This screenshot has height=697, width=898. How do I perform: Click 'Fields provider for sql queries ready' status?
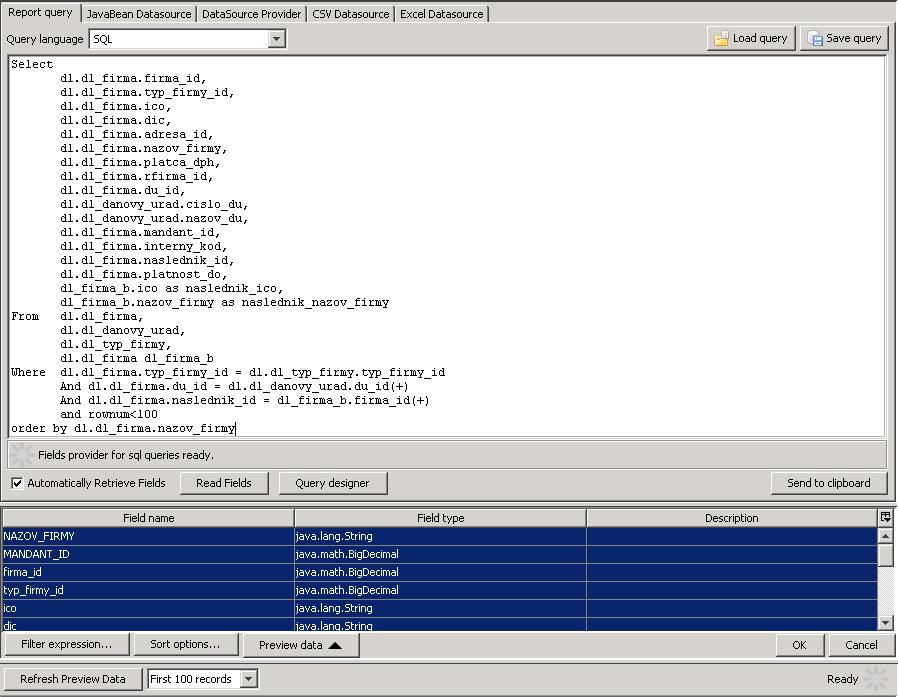126,455
